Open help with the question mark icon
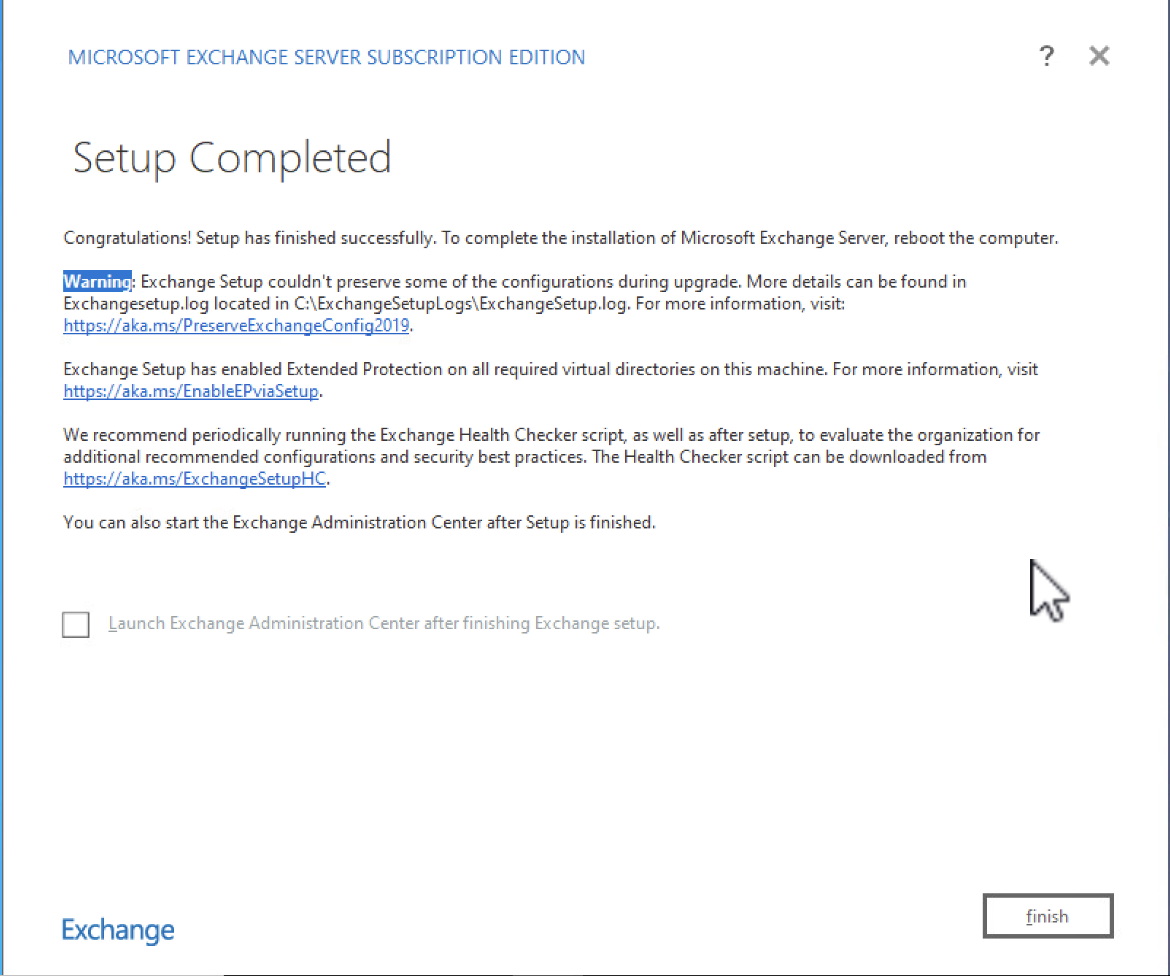Screen dimensions: 1170x976 [x=1047, y=56]
